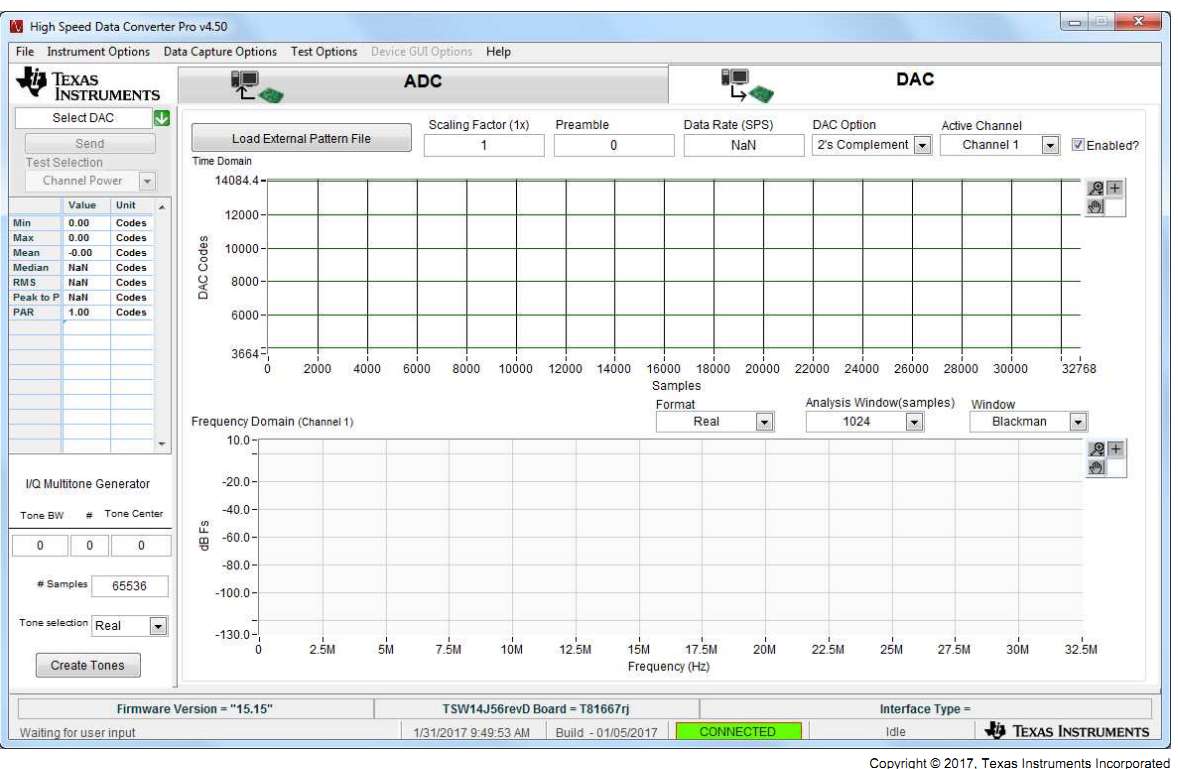Click the Load External Pattern File button
1178x769 pixels.
tap(301, 139)
